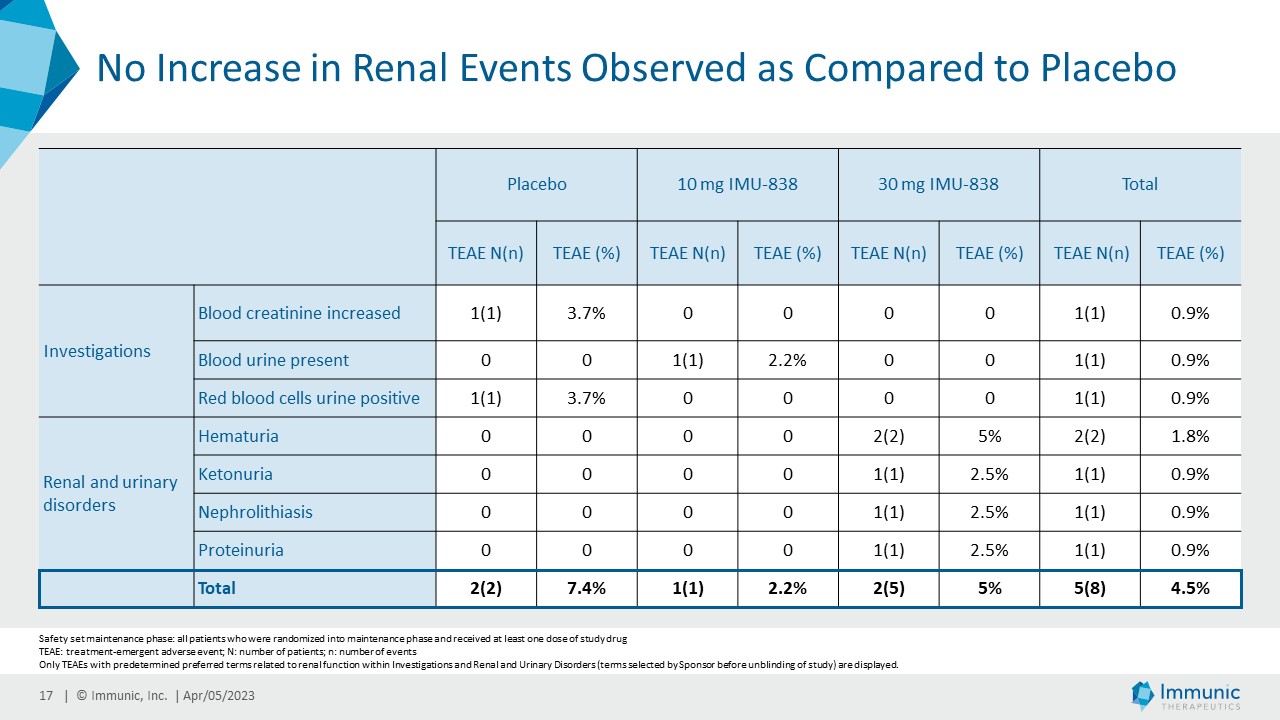This screenshot has height=720, width=1280.
Task: Click the Blood urine present row label
Action: (x=273, y=360)
